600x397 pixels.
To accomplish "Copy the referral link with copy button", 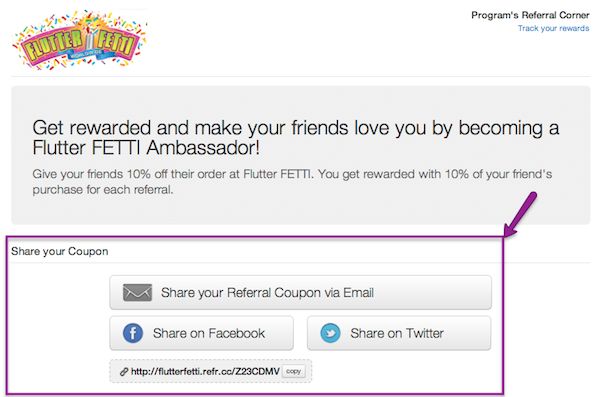I will (x=293, y=371).
